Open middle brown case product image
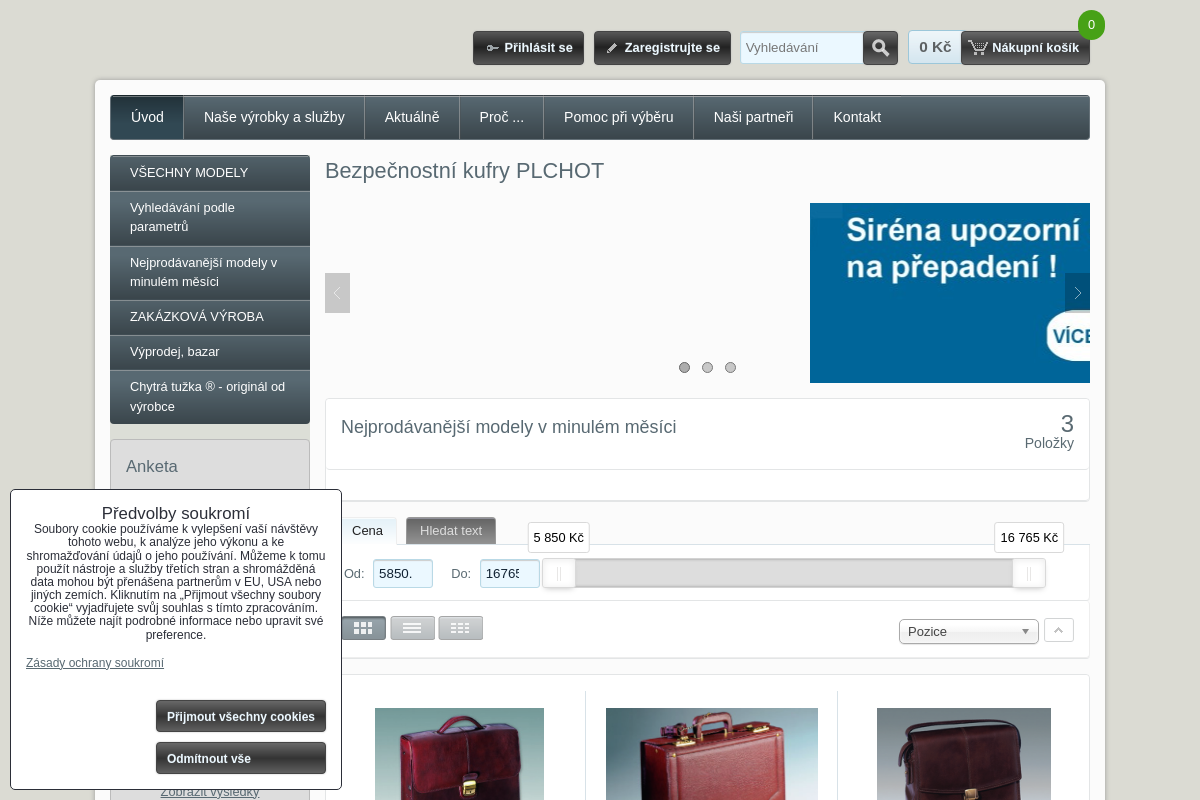The width and height of the screenshot is (1200, 800). [712, 754]
